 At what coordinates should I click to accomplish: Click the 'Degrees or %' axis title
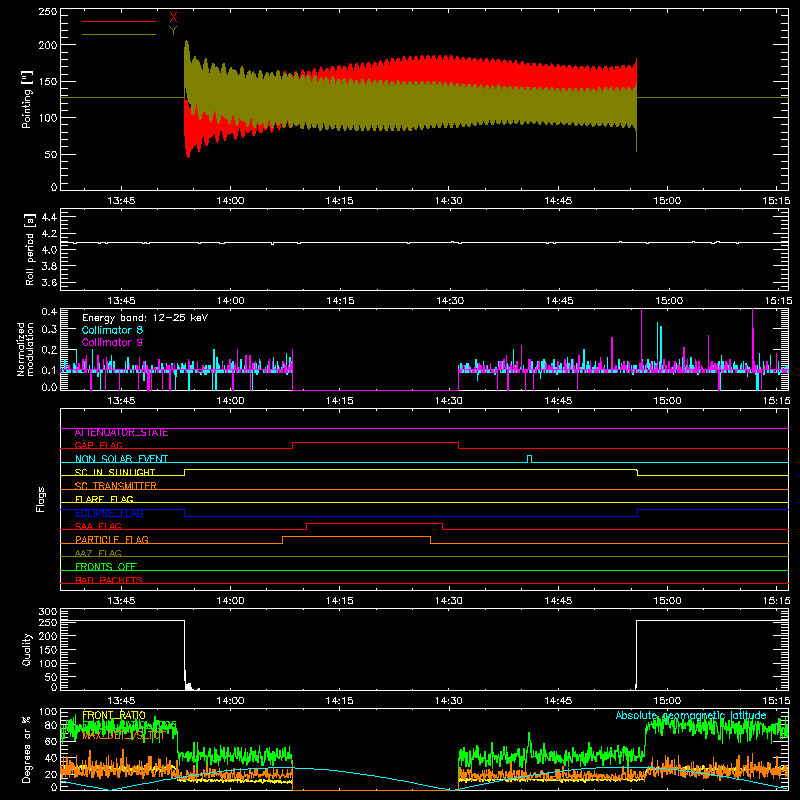27,749
